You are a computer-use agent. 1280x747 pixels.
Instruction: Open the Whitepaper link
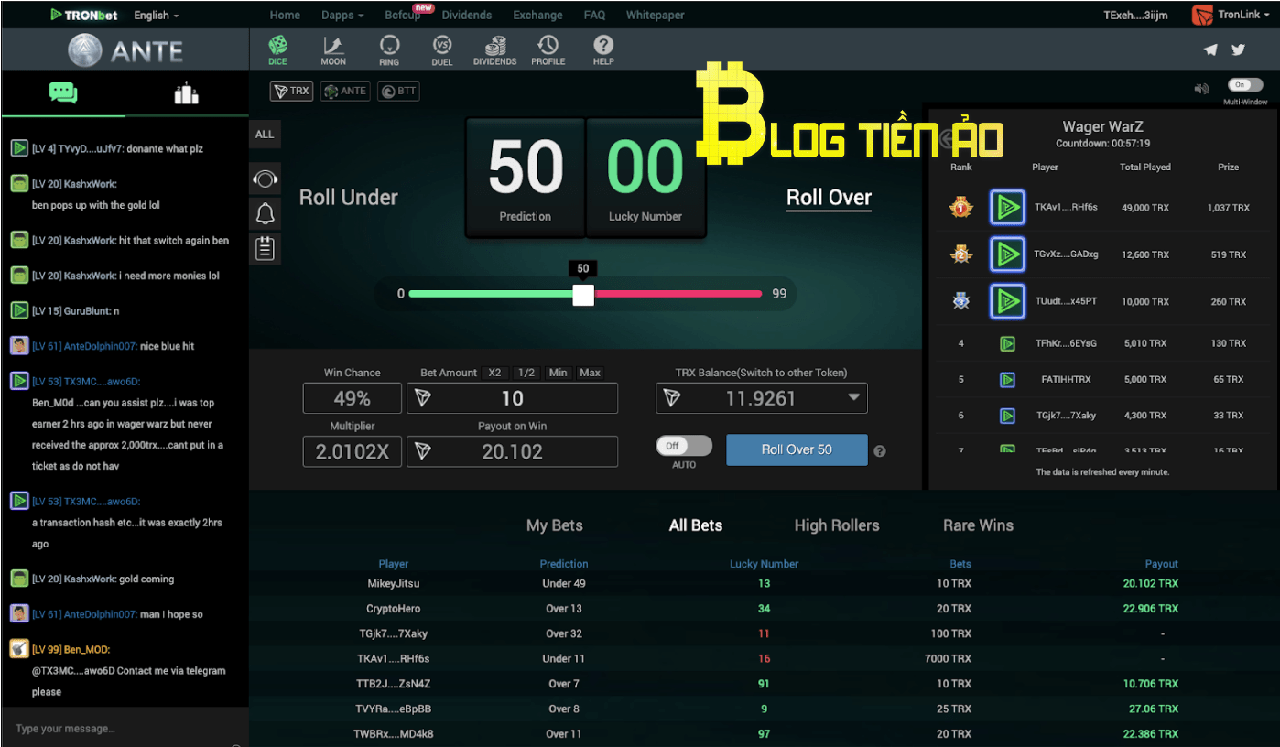(655, 15)
